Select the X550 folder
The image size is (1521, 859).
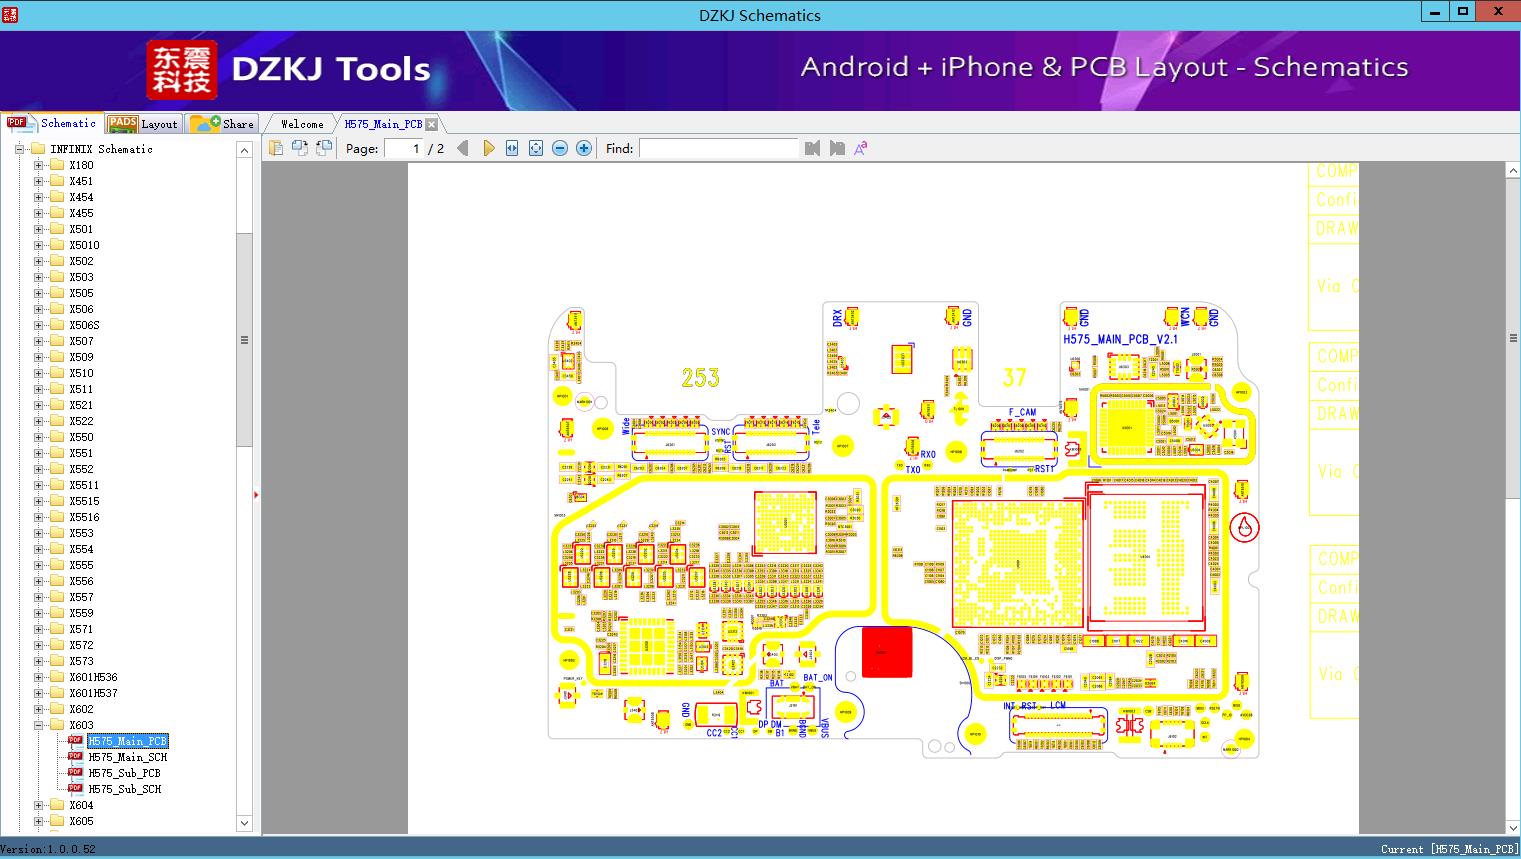[81, 437]
